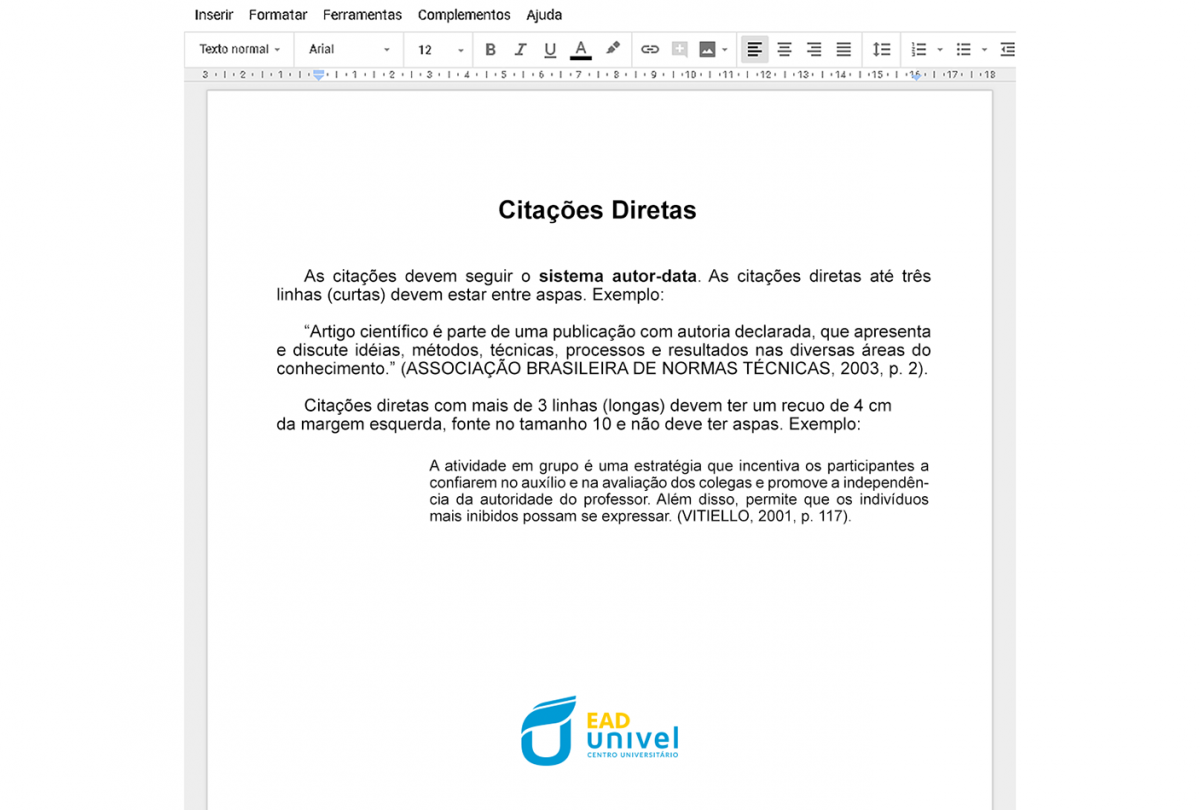This screenshot has width=1200, height=810.
Task: Toggle bold formatting
Action: [490, 50]
